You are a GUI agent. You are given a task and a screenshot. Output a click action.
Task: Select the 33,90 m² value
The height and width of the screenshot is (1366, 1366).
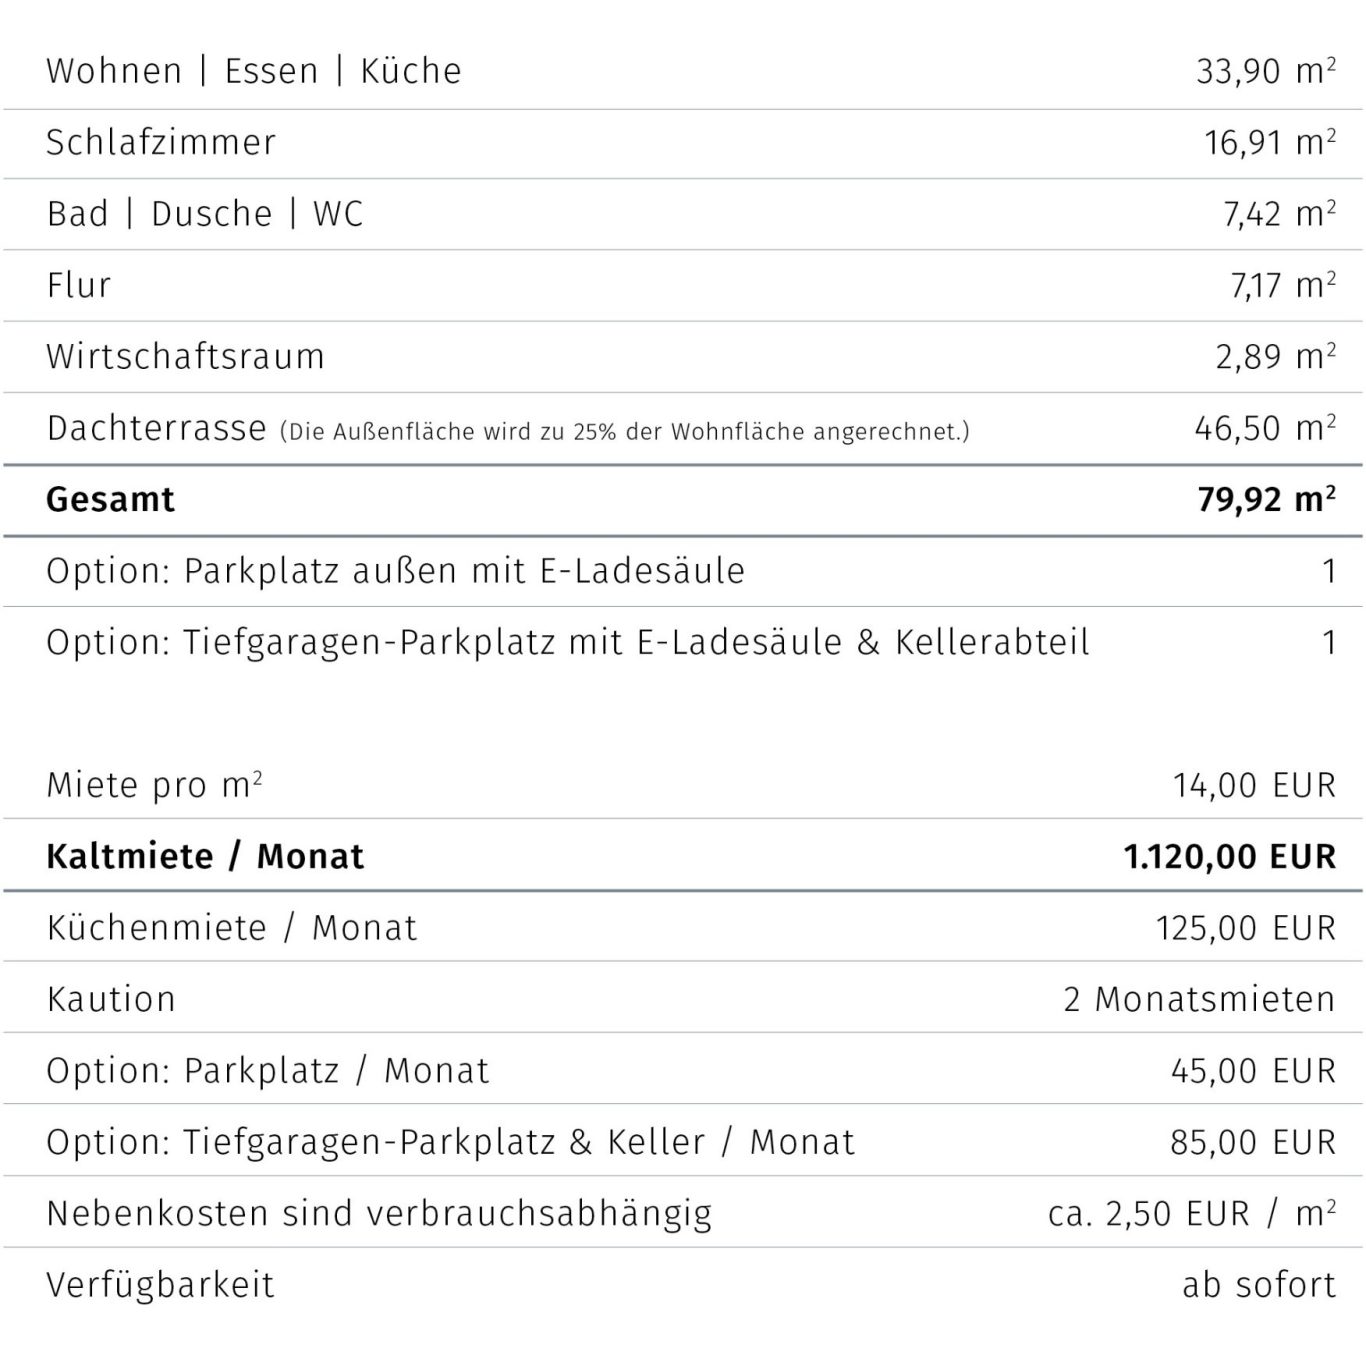pos(1266,71)
